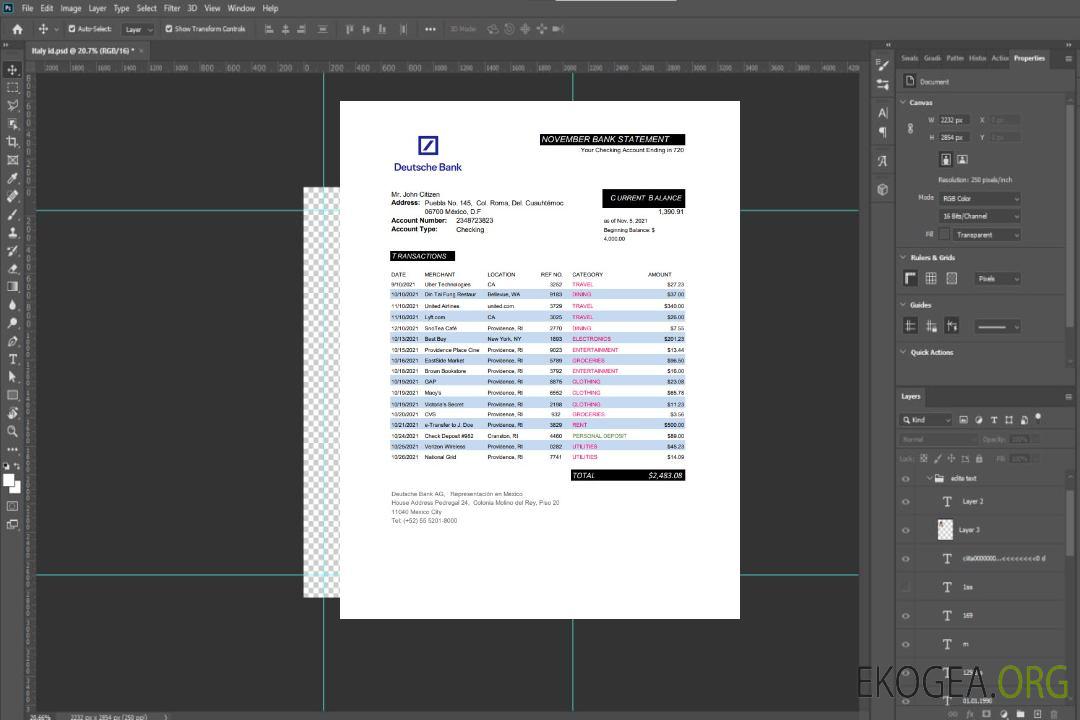Open the Layer menu
The height and width of the screenshot is (720, 1080).
(x=97, y=8)
